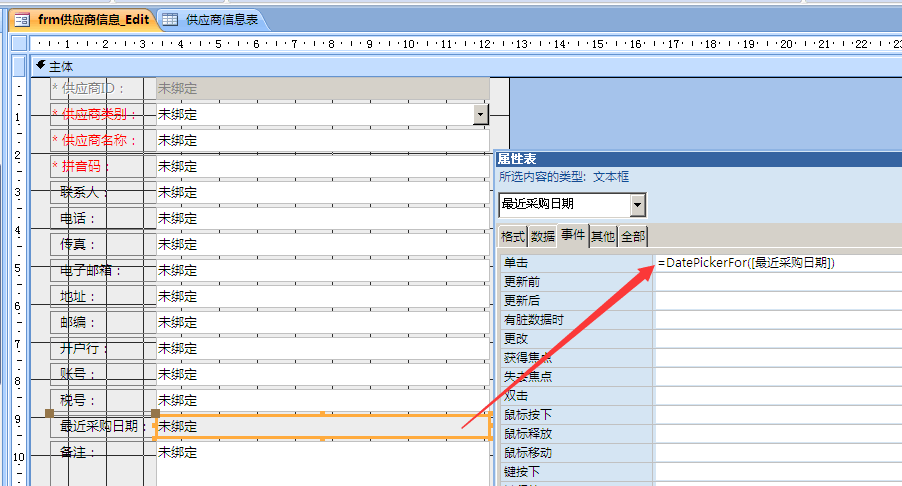Click the table icon on 供应商信息表 tab

[x=171, y=19]
